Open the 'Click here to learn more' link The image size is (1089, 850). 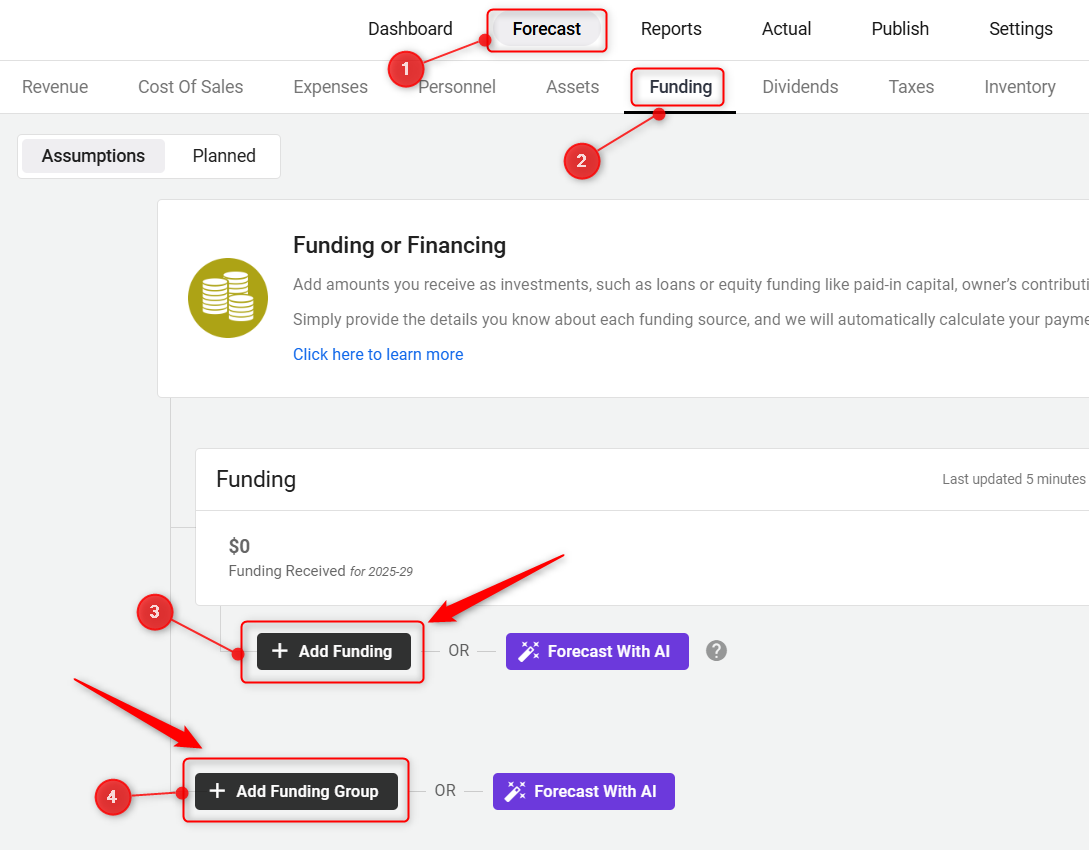point(378,354)
